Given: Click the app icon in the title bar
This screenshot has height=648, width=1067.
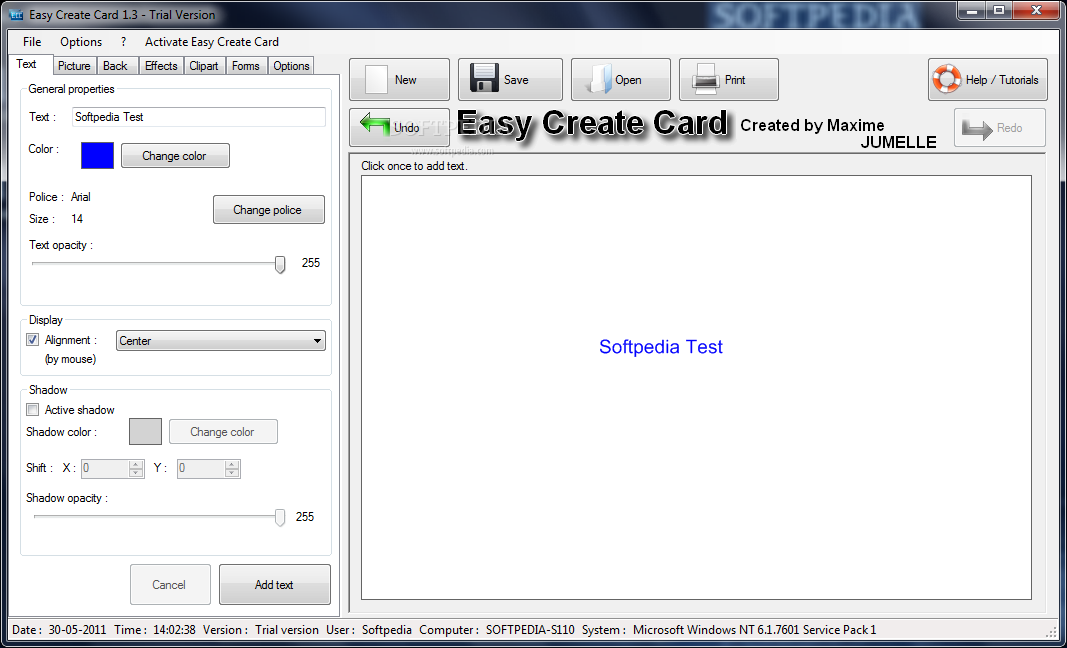Looking at the screenshot, I should [x=16, y=14].
